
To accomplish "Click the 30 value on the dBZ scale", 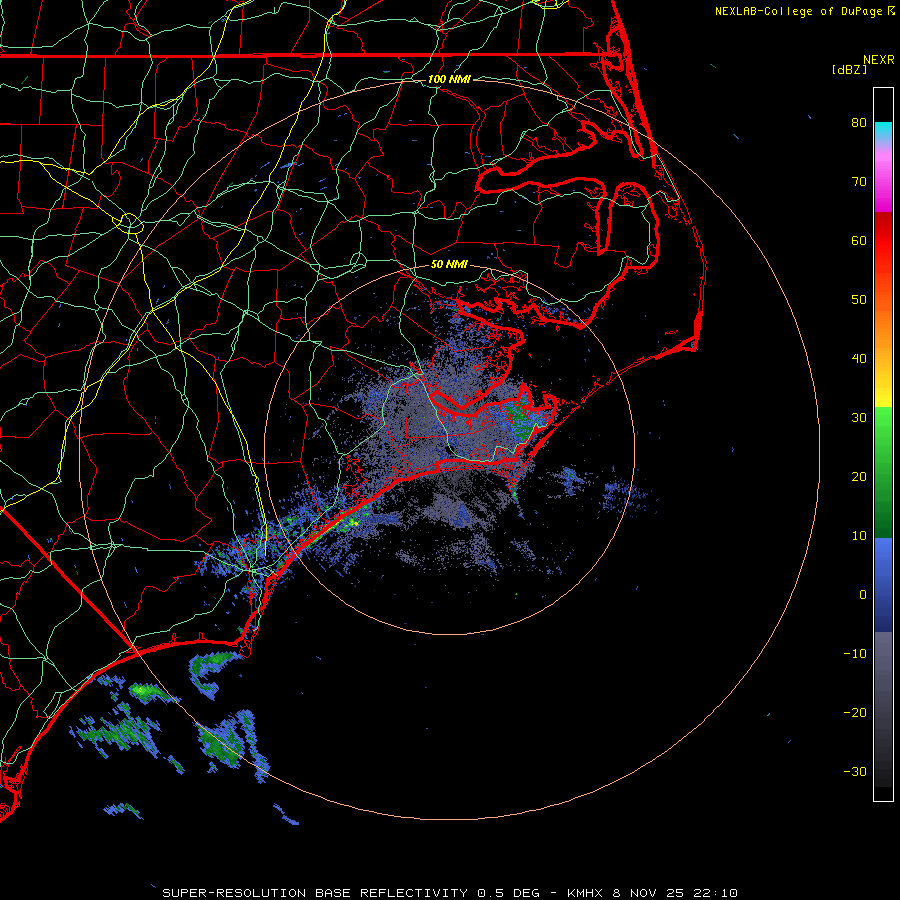I will (859, 417).
